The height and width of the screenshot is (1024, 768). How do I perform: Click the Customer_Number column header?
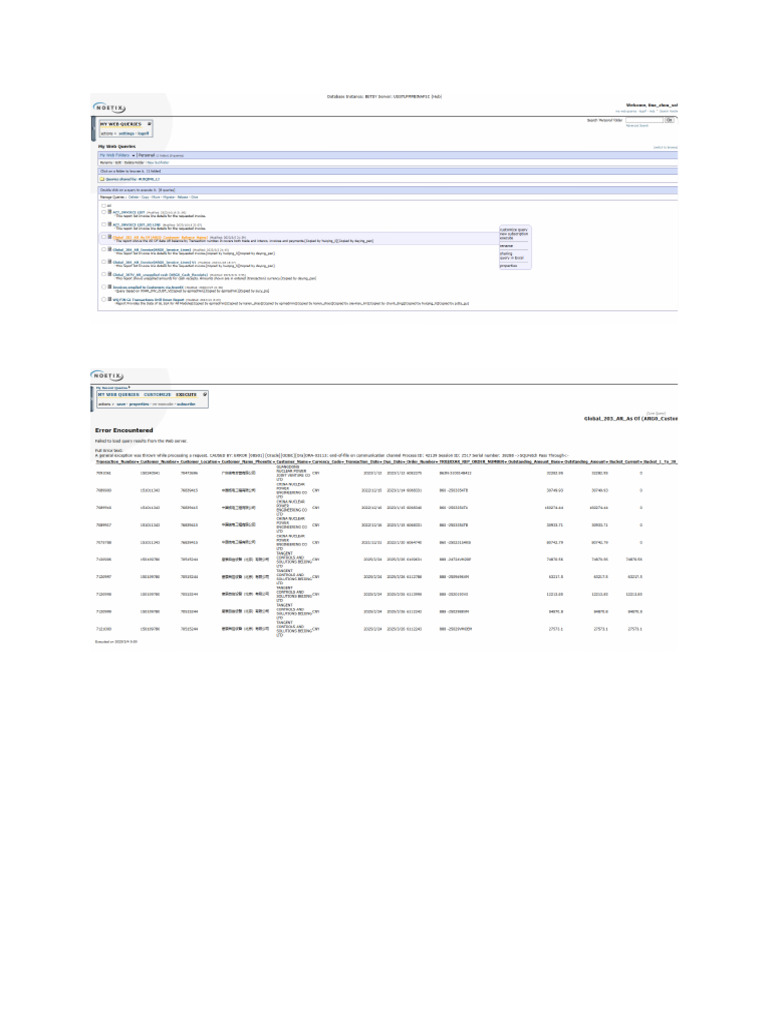159,462
